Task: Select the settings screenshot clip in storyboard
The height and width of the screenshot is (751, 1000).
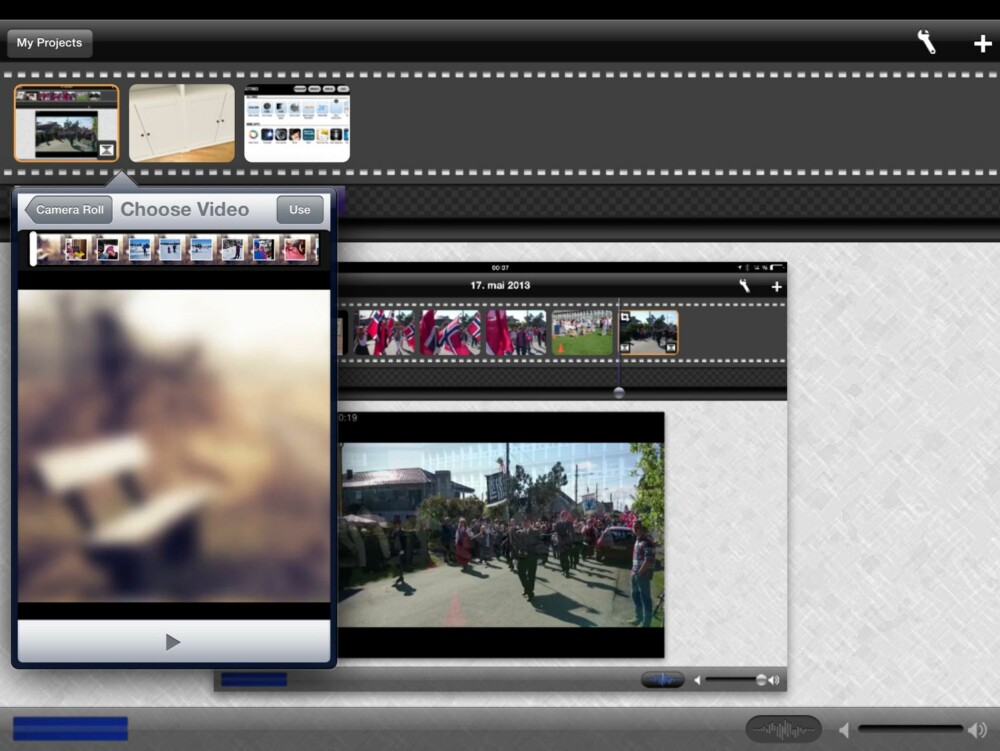Action: [x=297, y=123]
